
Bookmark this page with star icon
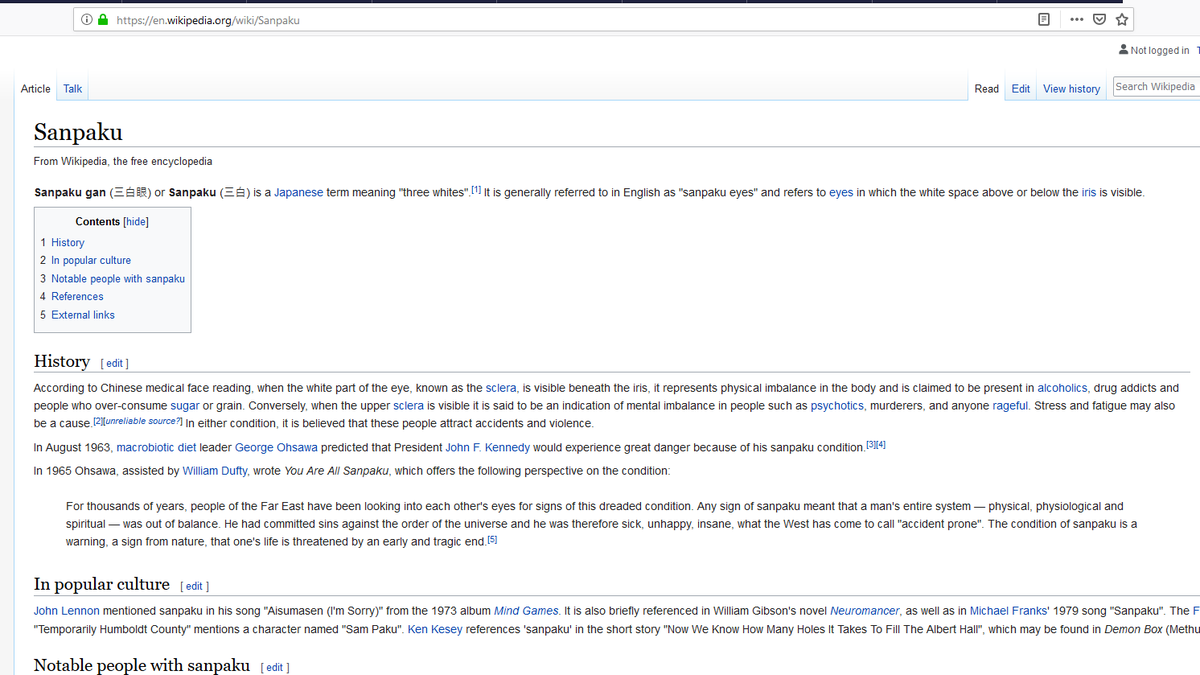point(1122,20)
